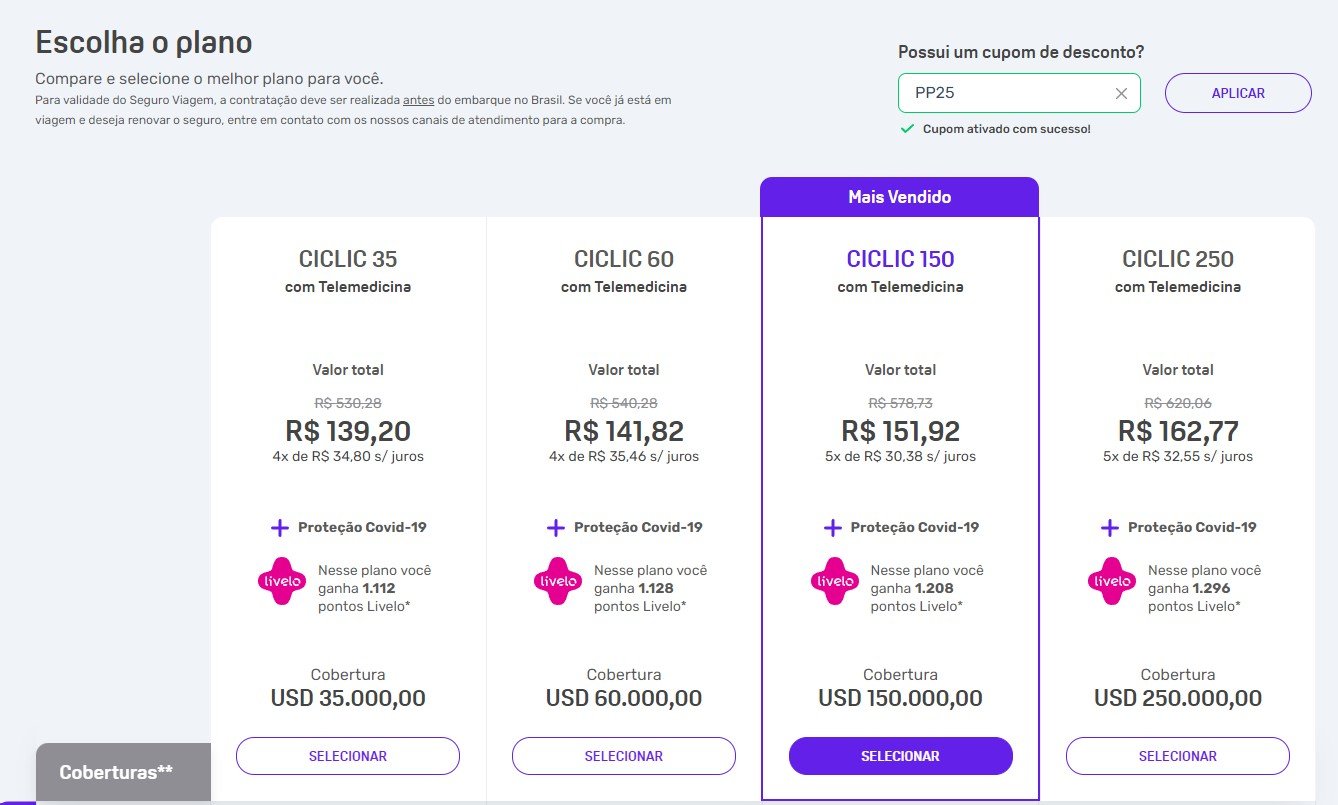Viewport: 1338px width, 805px height.
Task: Expand Proteção Covid-19 plus icon in CICLIC 250
Action: point(1109,527)
